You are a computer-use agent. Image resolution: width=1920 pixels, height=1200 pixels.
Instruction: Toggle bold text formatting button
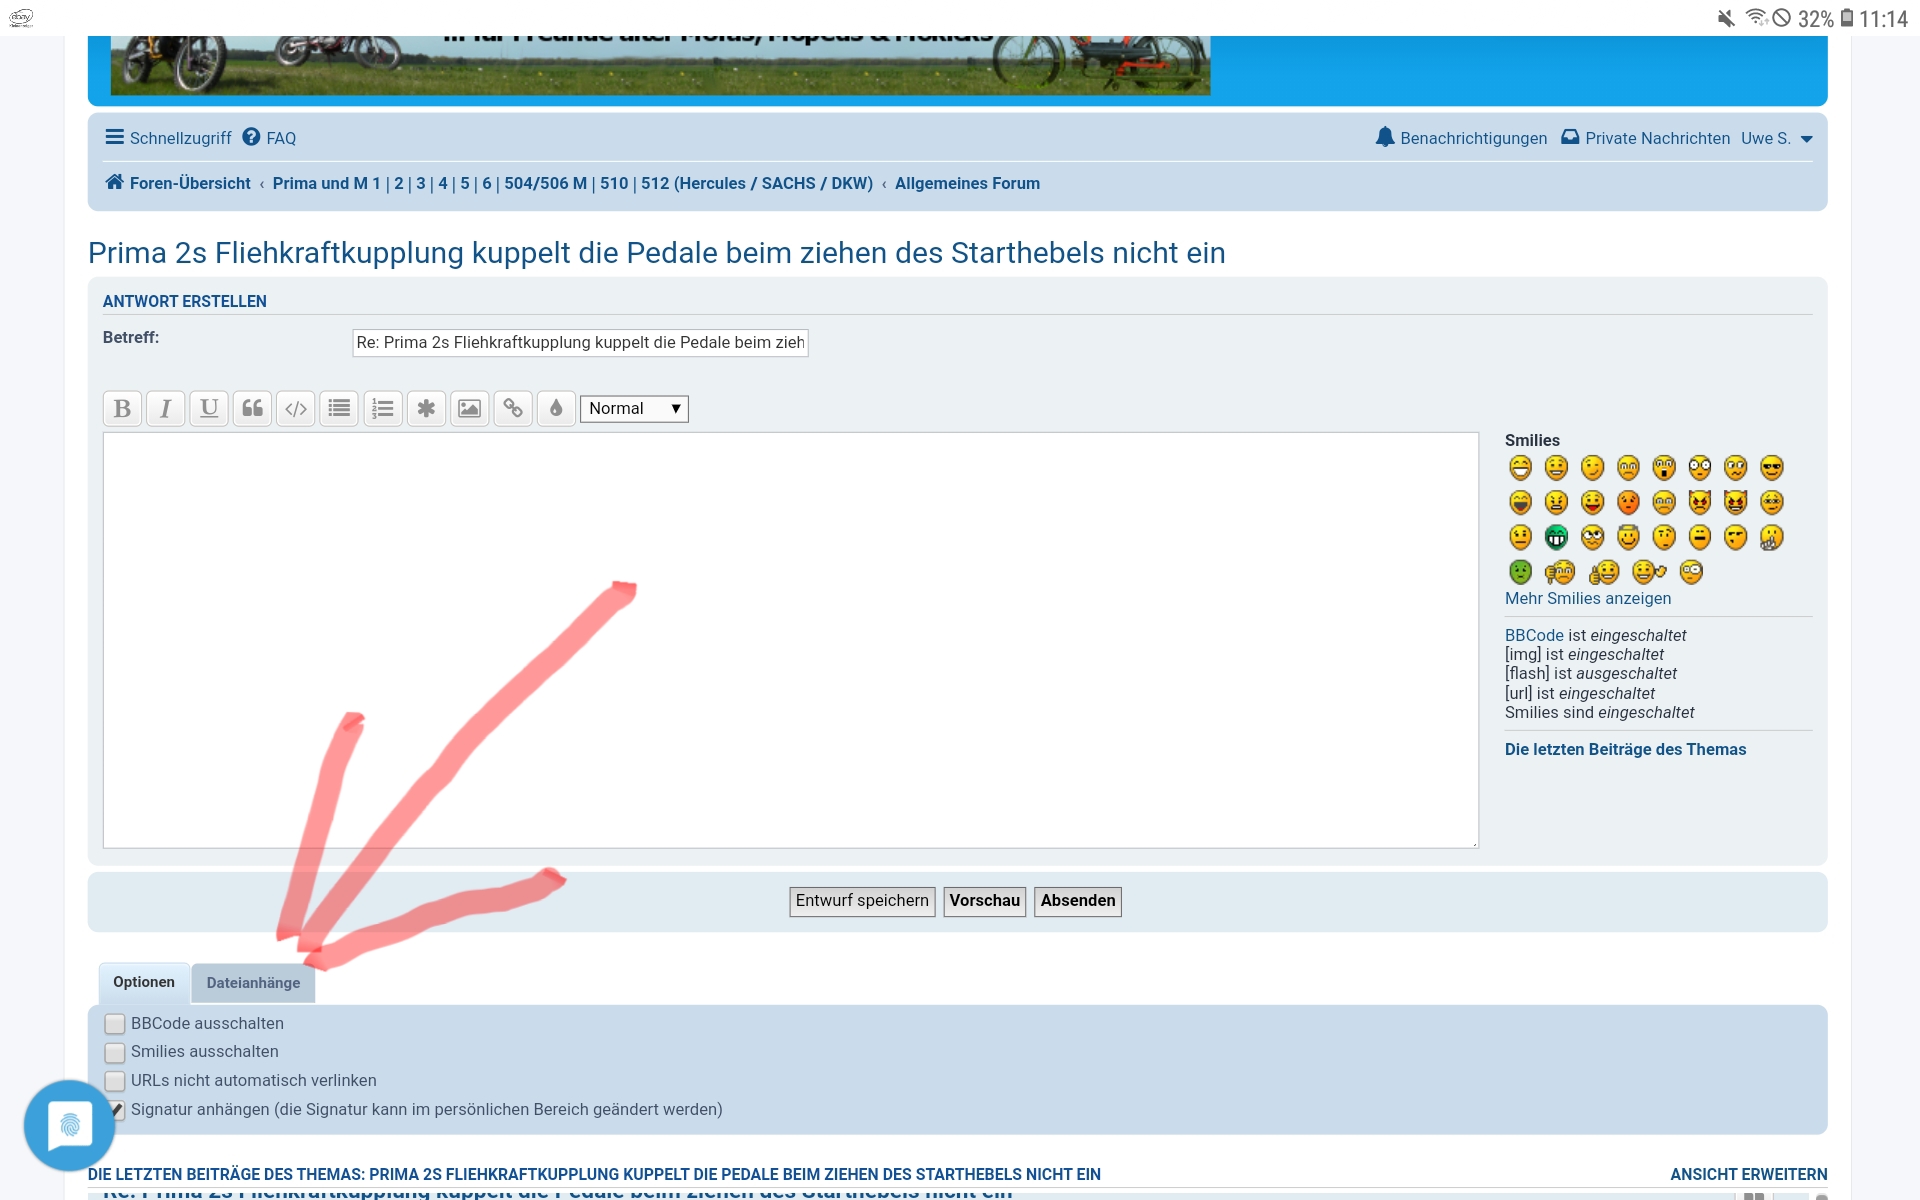click(122, 409)
